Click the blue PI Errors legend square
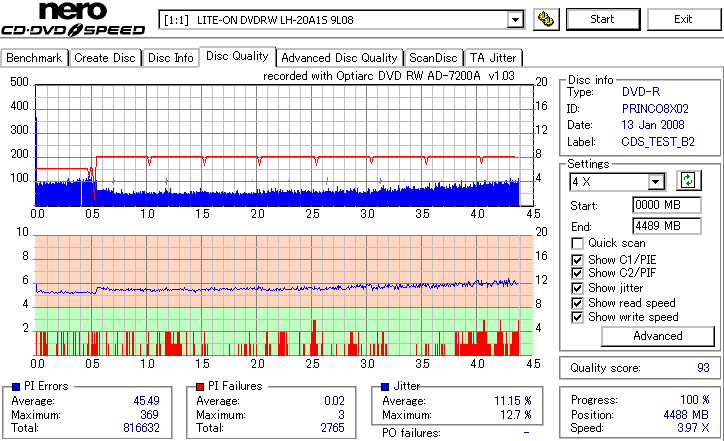724x441 pixels. pyautogui.click(x=16, y=387)
